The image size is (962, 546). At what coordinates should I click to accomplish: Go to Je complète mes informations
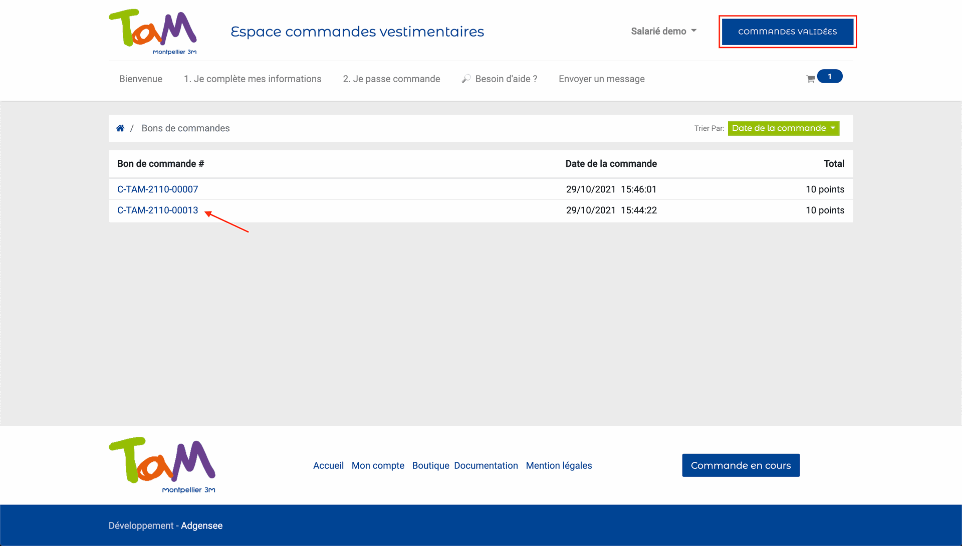point(252,79)
